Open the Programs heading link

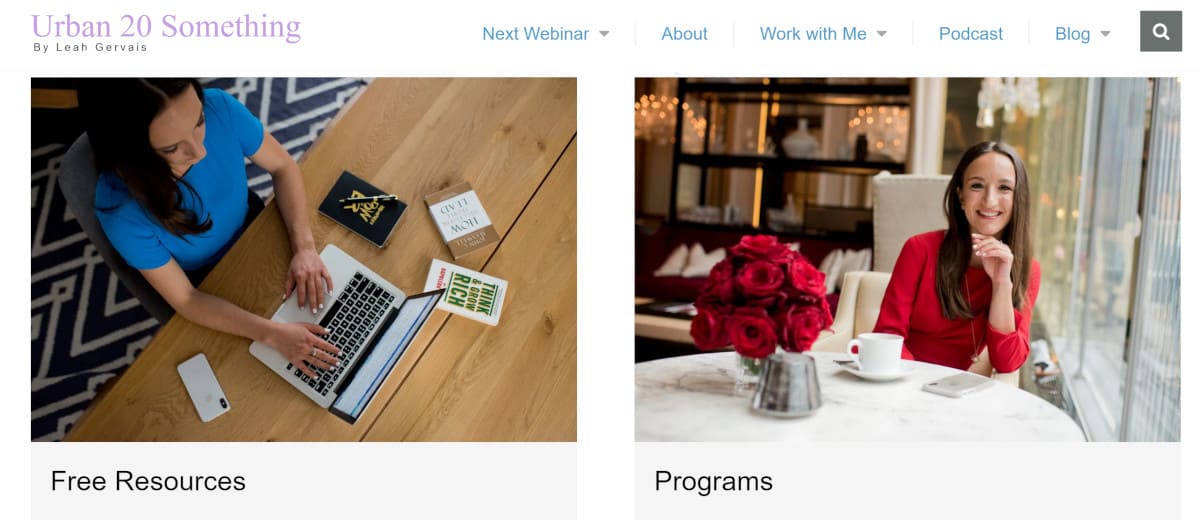click(x=713, y=481)
